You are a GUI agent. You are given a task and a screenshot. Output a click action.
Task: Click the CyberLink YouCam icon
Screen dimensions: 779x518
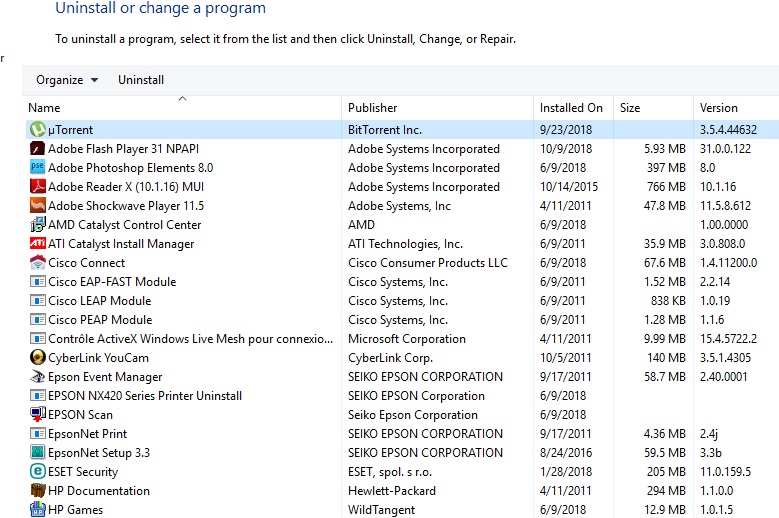[37, 357]
